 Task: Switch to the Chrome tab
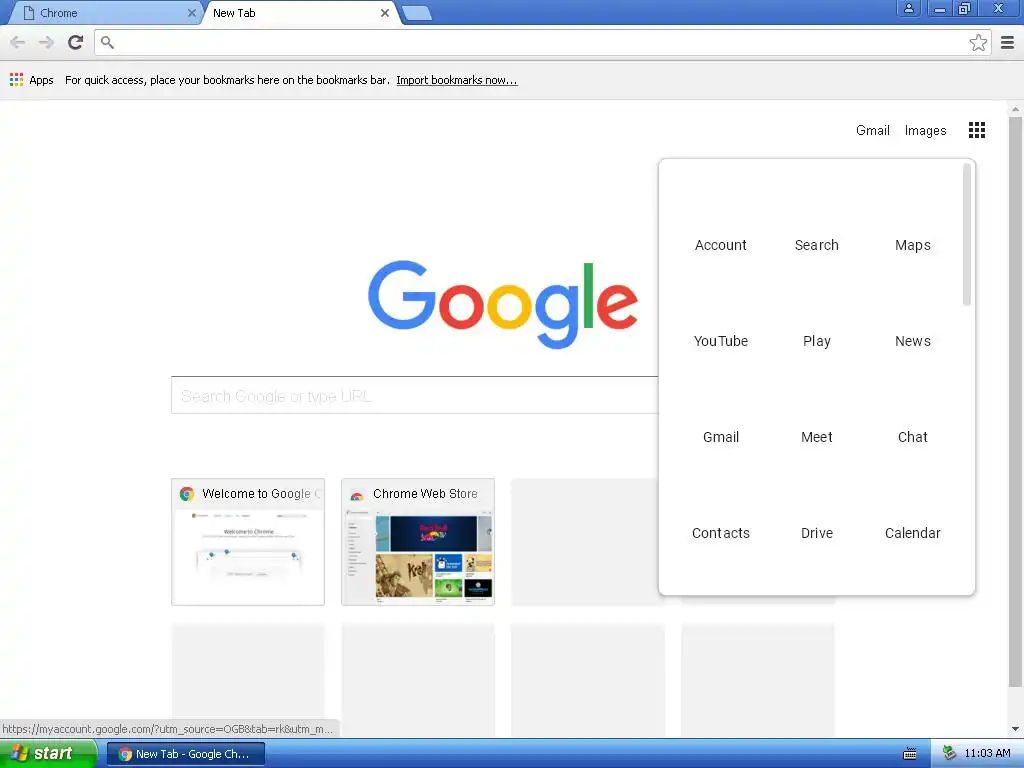(104, 13)
